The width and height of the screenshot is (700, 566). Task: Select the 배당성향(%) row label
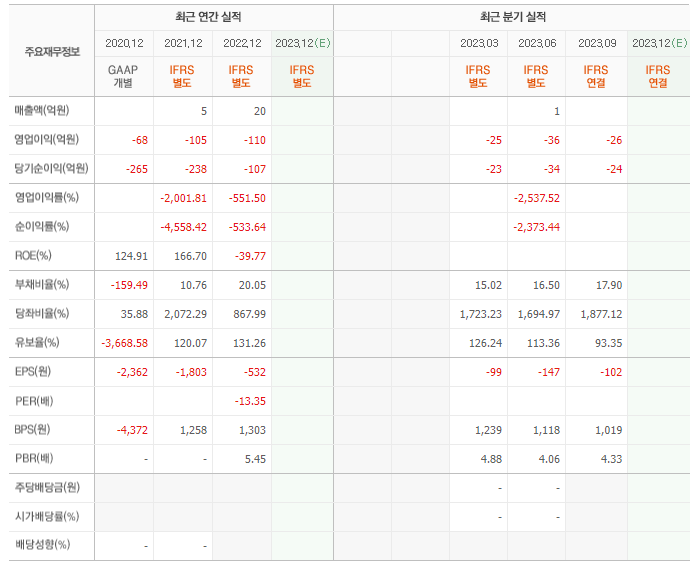[x=42, y=545]
